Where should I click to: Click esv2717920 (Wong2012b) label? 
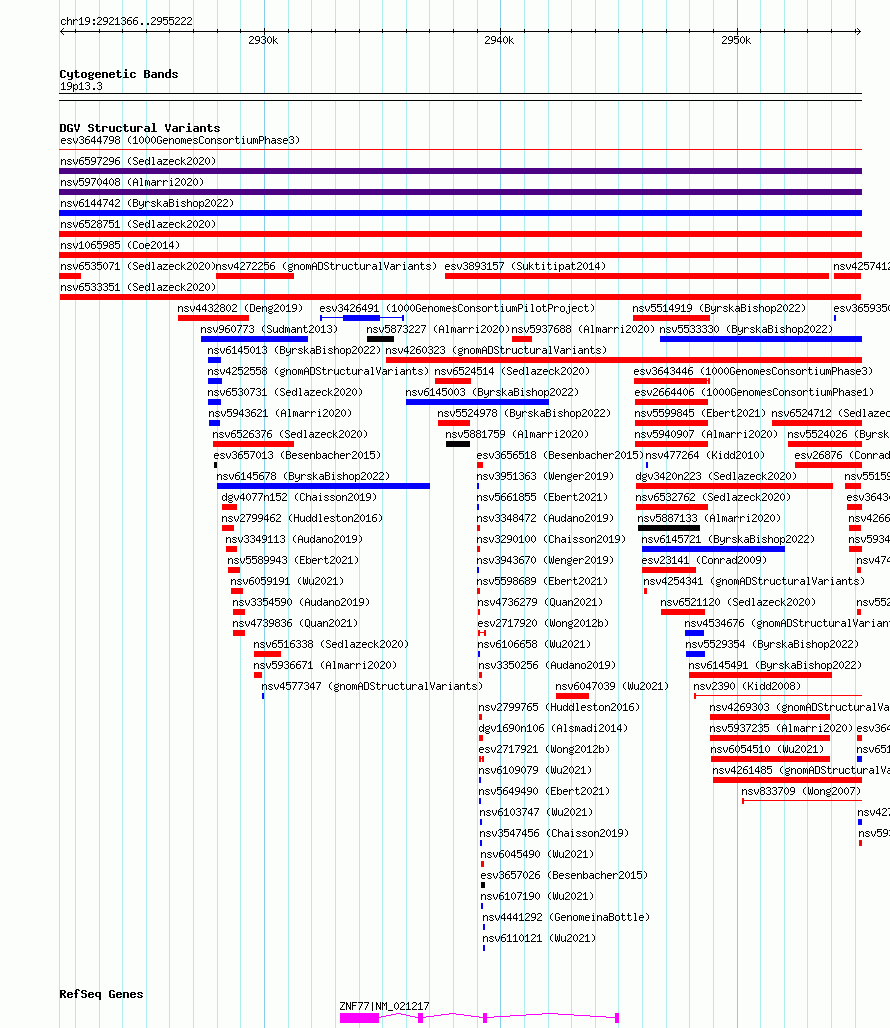tap(543, 623)
